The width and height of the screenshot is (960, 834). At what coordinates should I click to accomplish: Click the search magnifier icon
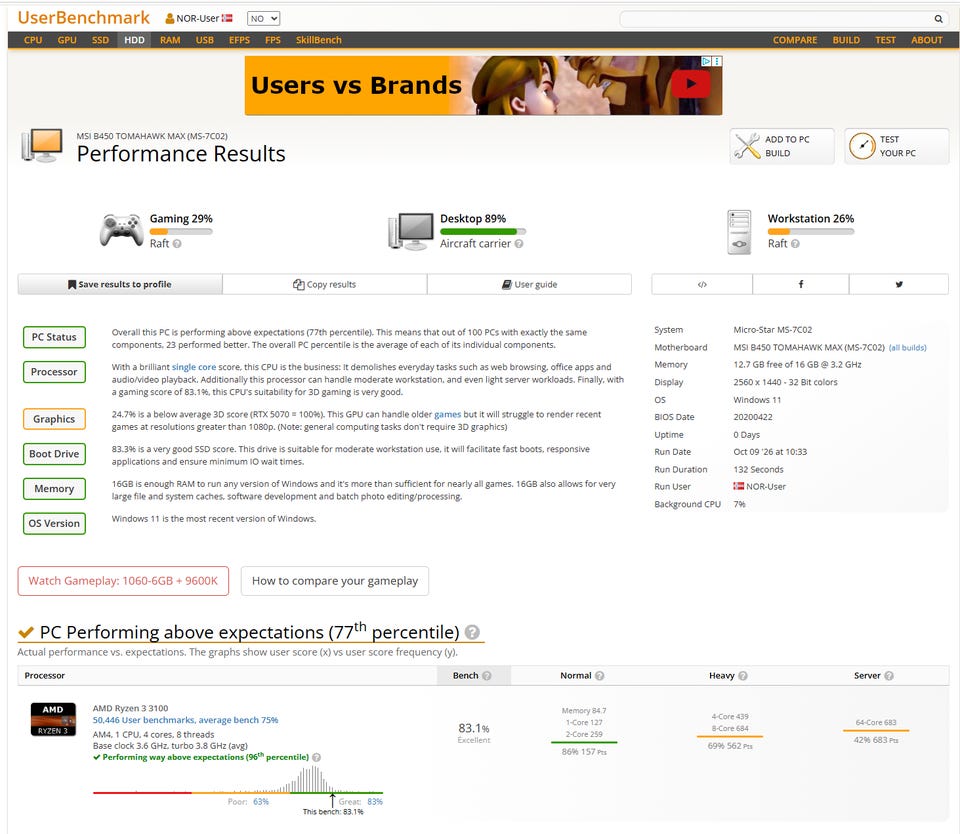(938, 19)
